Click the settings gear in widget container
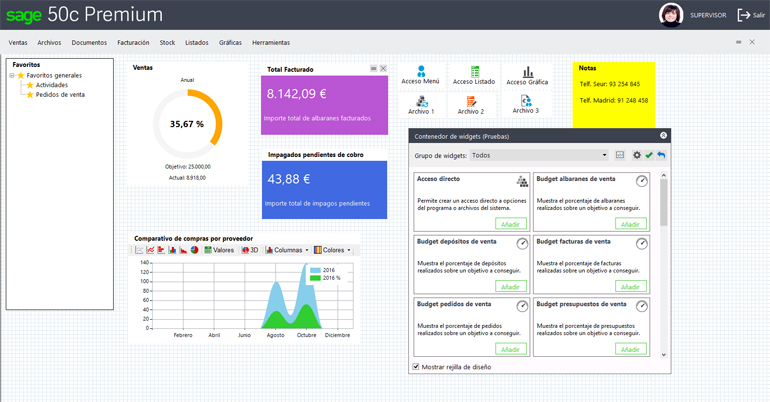This screenshot has height=402, width=770. pyautogui.click(x=637, y=156)
